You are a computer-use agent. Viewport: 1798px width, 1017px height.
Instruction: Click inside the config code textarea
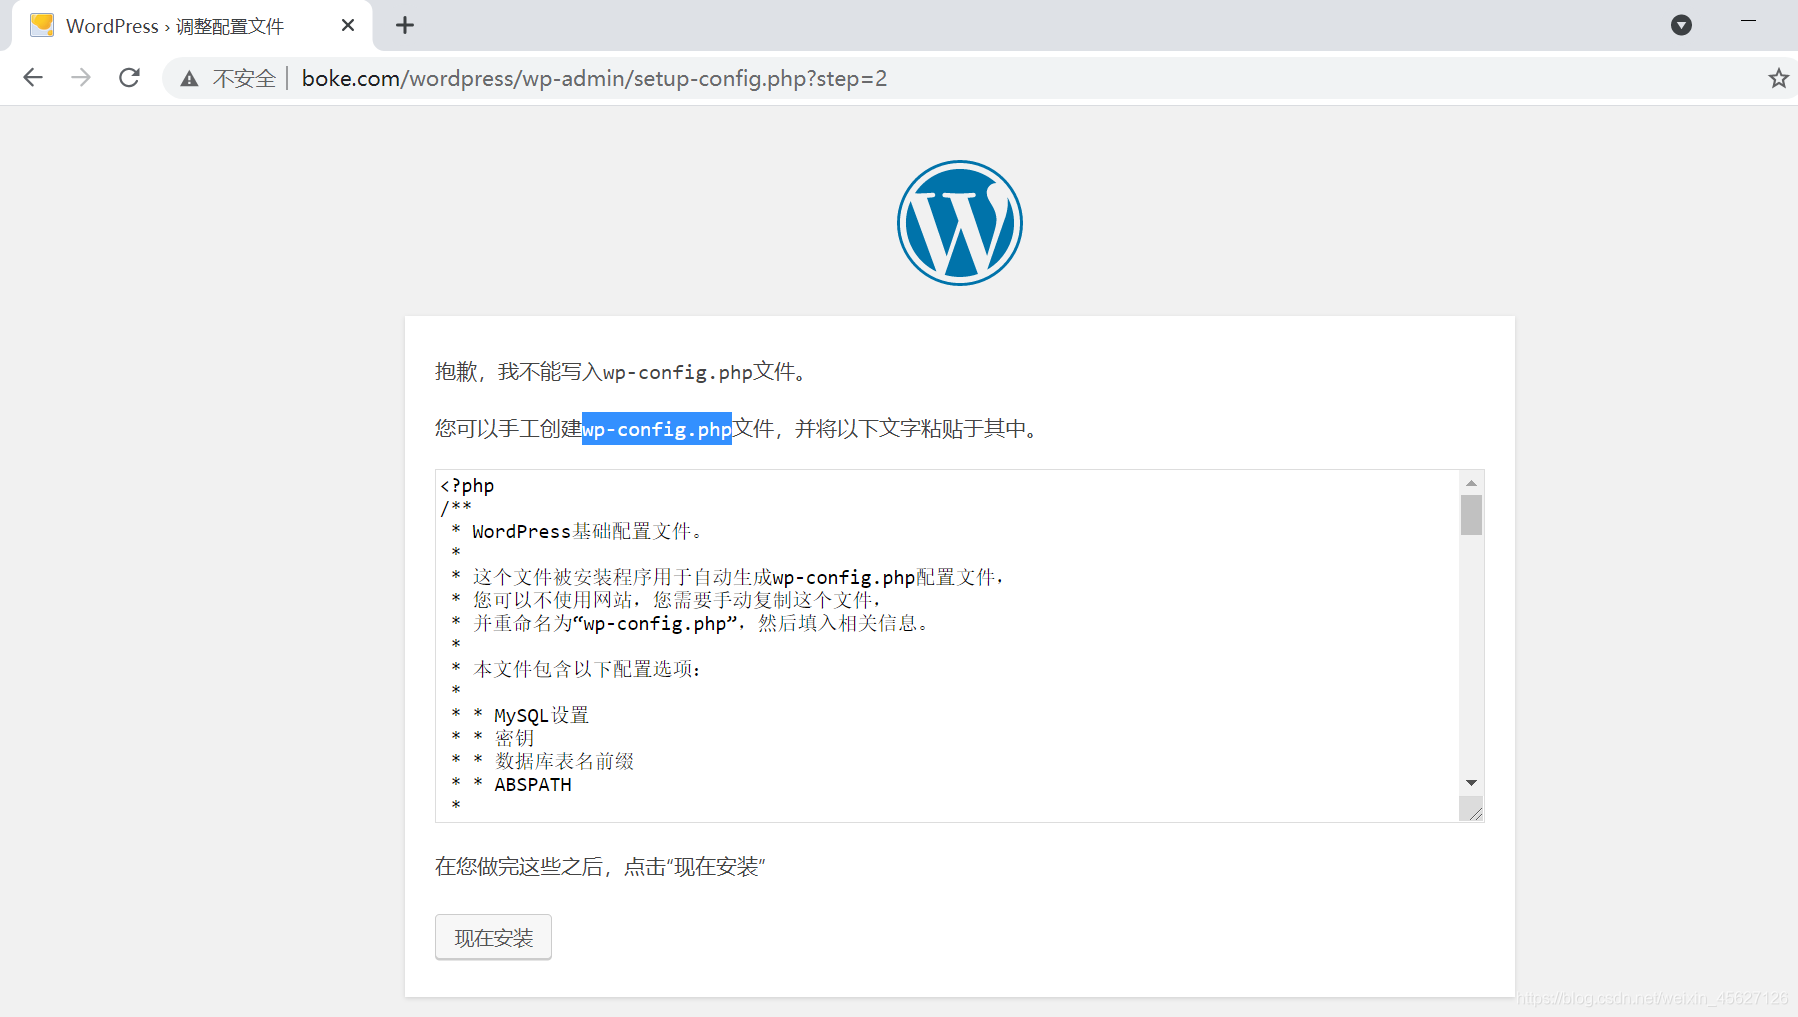pos(947,646)
